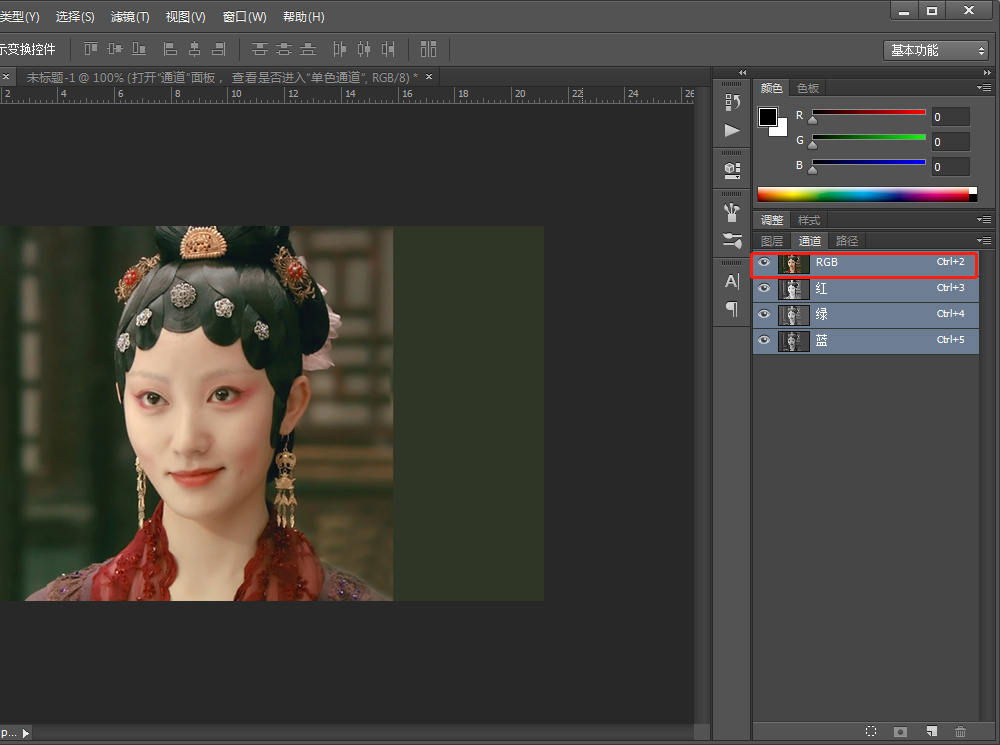1000x745 pixels.
Task: Open 基本功能 workspace dropdown
Action: click(936, 50)
